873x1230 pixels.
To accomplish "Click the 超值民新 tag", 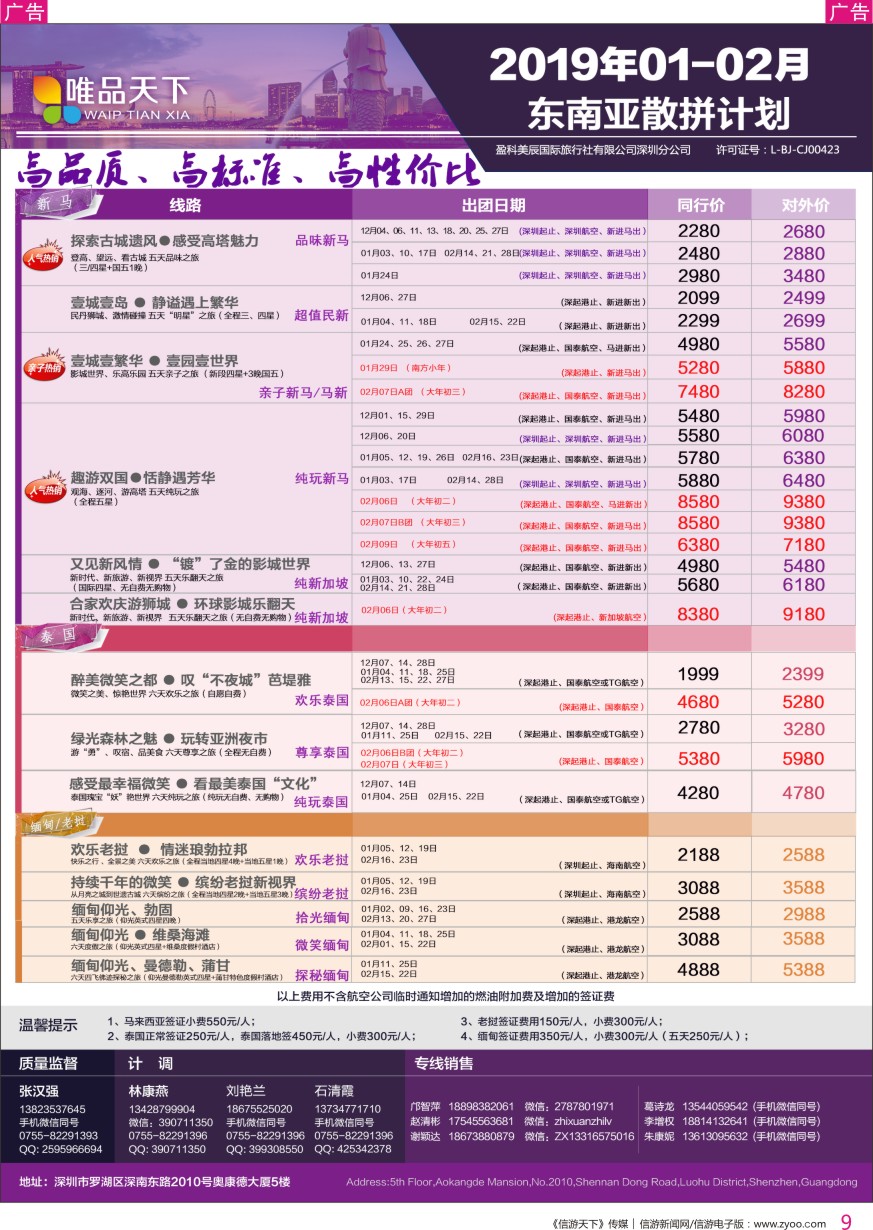I will (321, 316).
